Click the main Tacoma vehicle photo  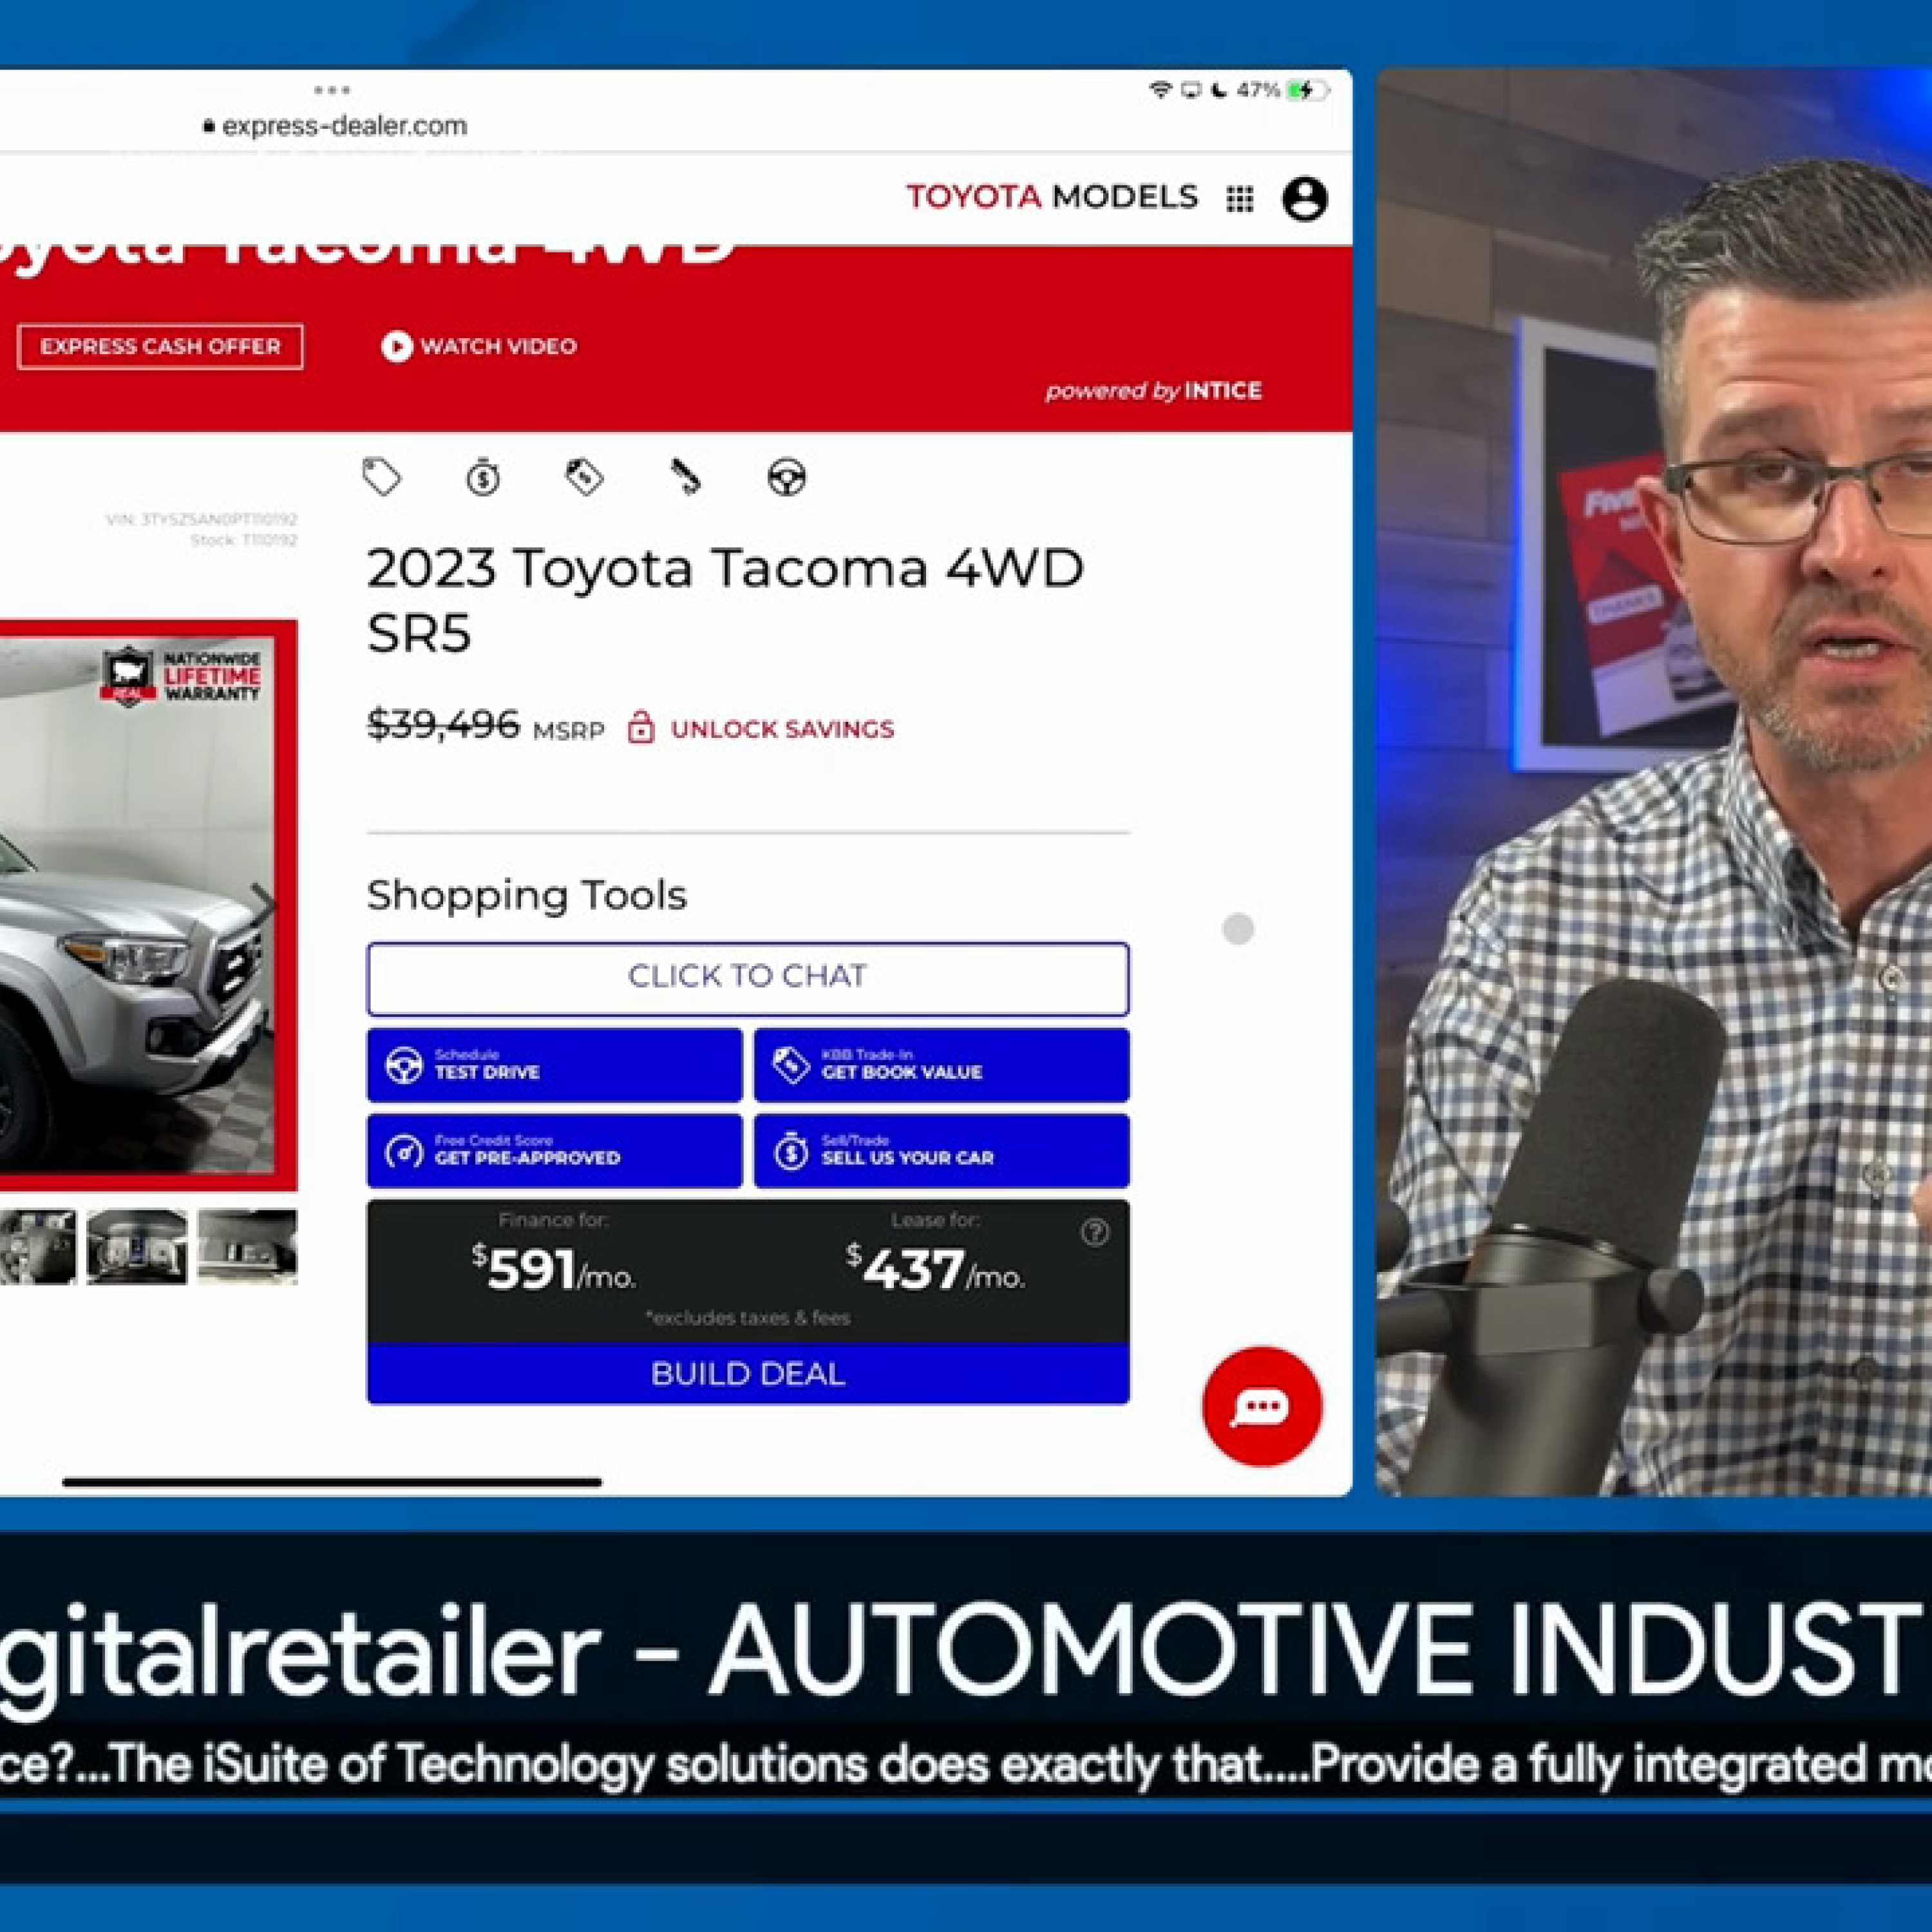(136, 905)
